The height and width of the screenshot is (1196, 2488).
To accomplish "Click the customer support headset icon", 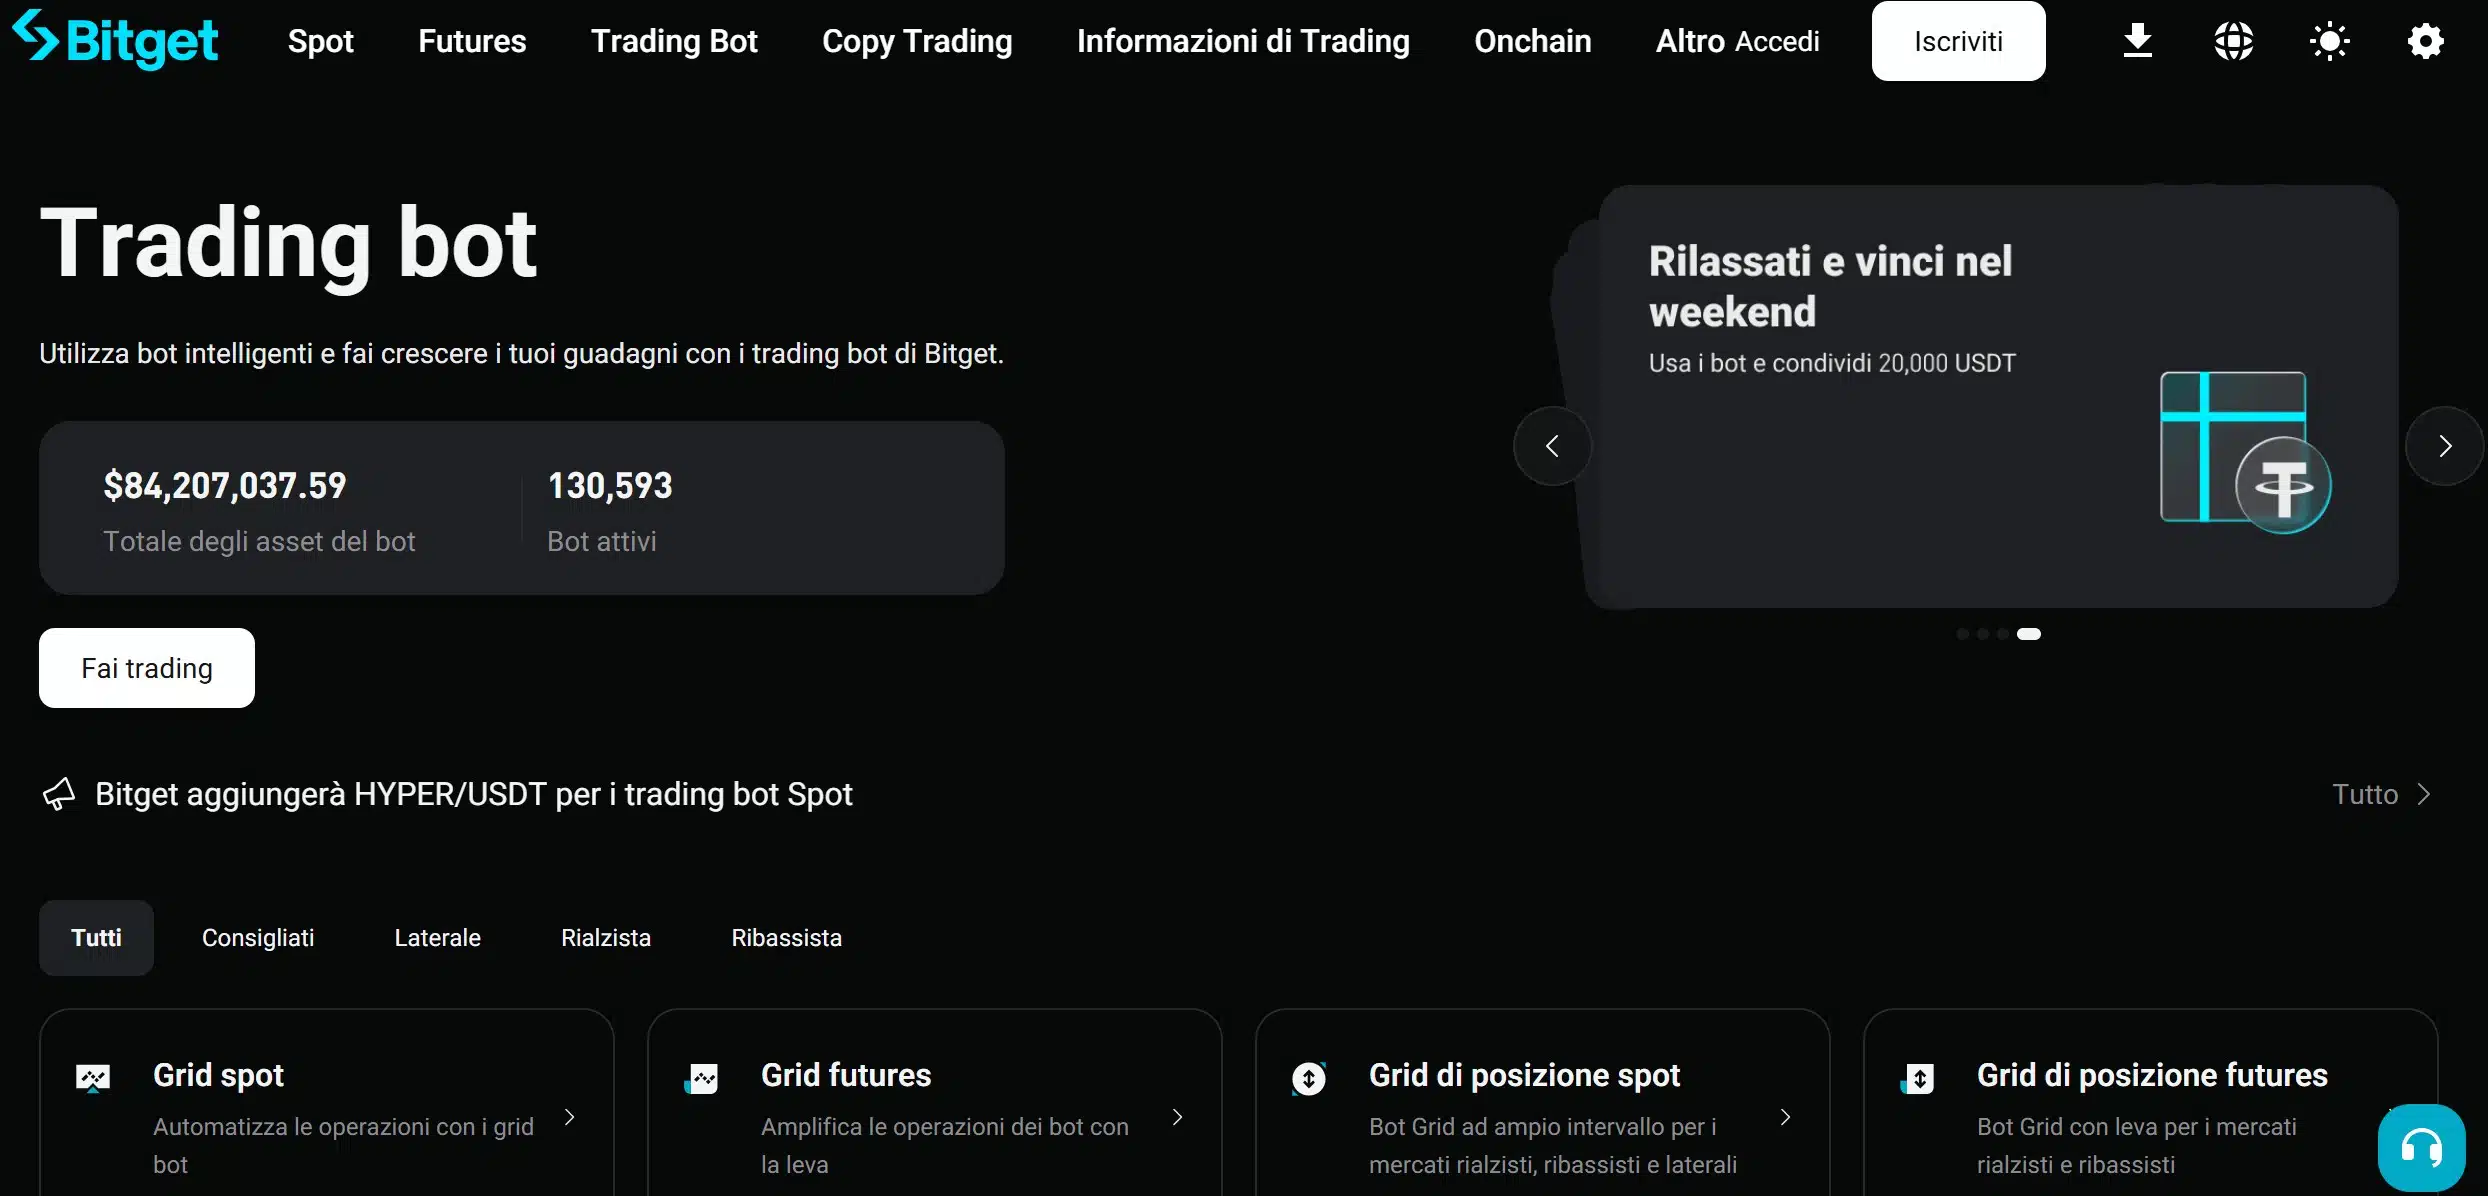I will click(2420, 1146).
